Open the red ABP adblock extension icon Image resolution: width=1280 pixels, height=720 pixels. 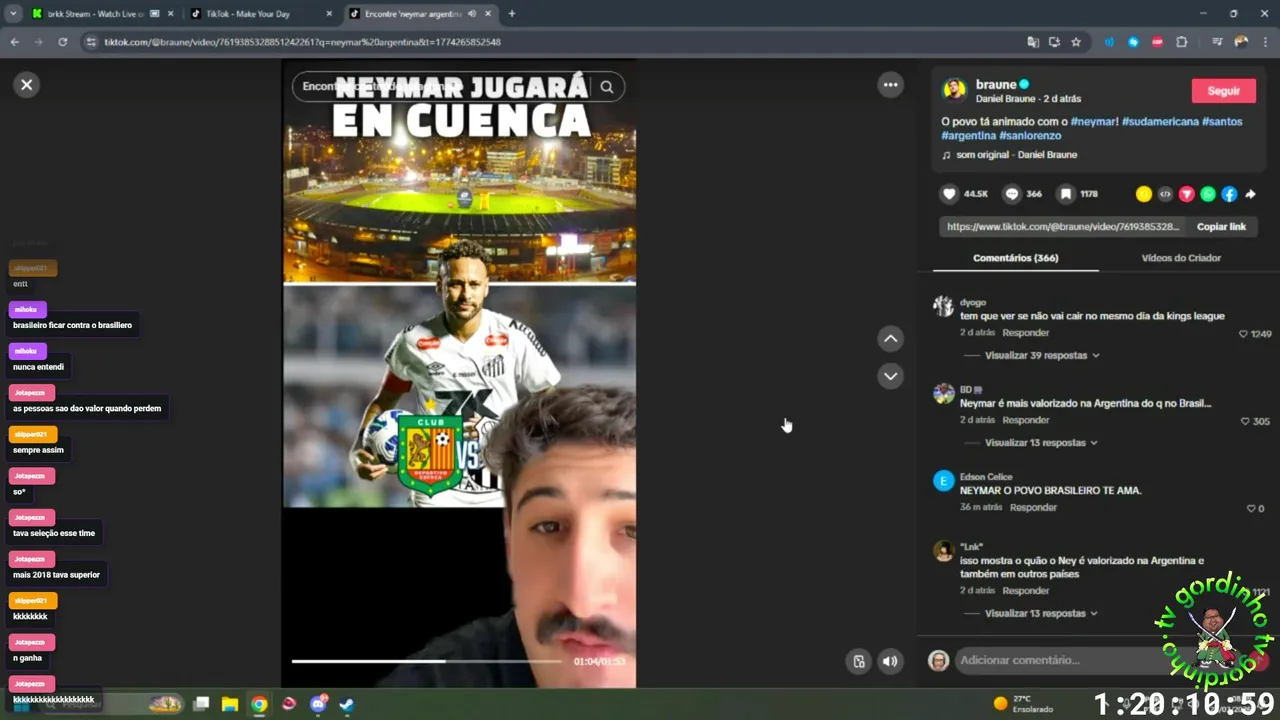pyautogui.click(x=1158, y=42)
